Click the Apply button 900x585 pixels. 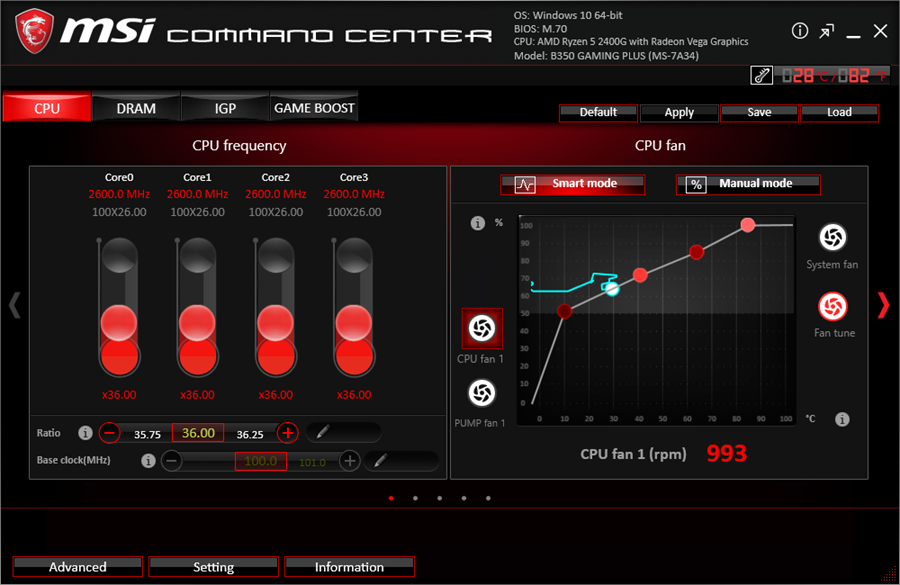coord(679,113)
